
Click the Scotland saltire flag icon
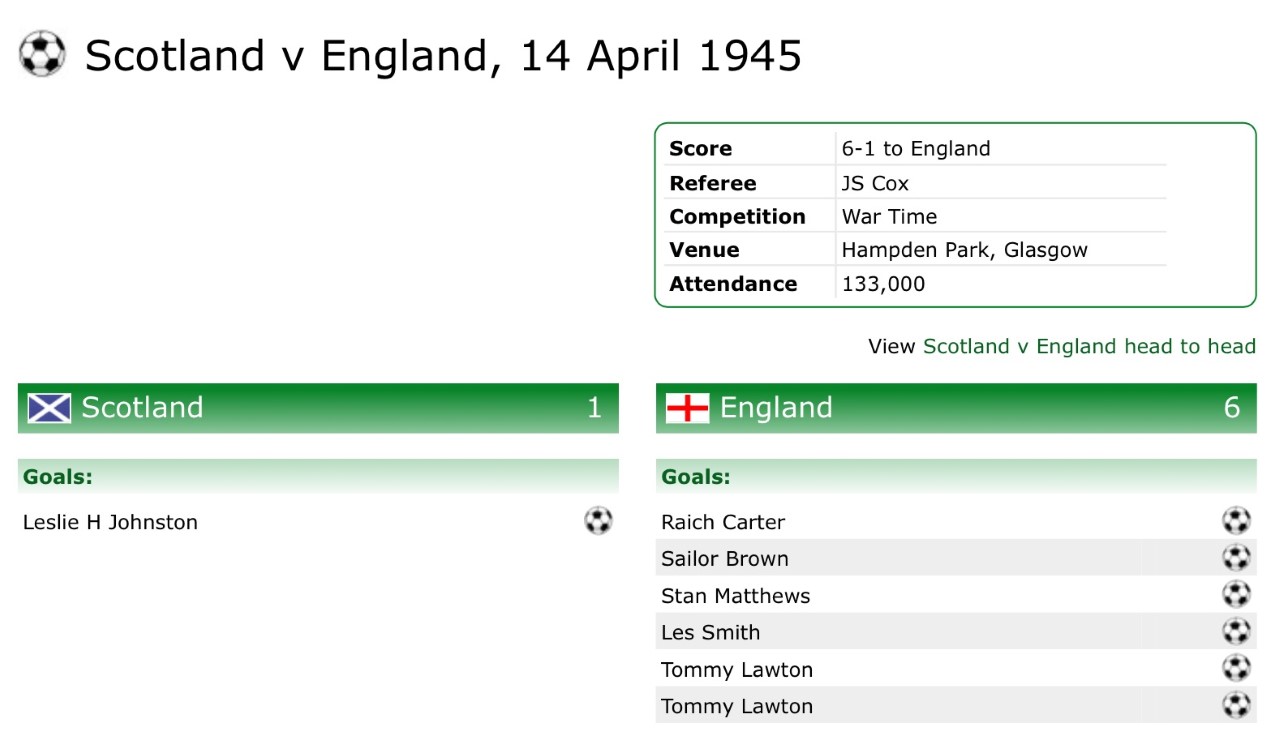click(x=49, y=408)
